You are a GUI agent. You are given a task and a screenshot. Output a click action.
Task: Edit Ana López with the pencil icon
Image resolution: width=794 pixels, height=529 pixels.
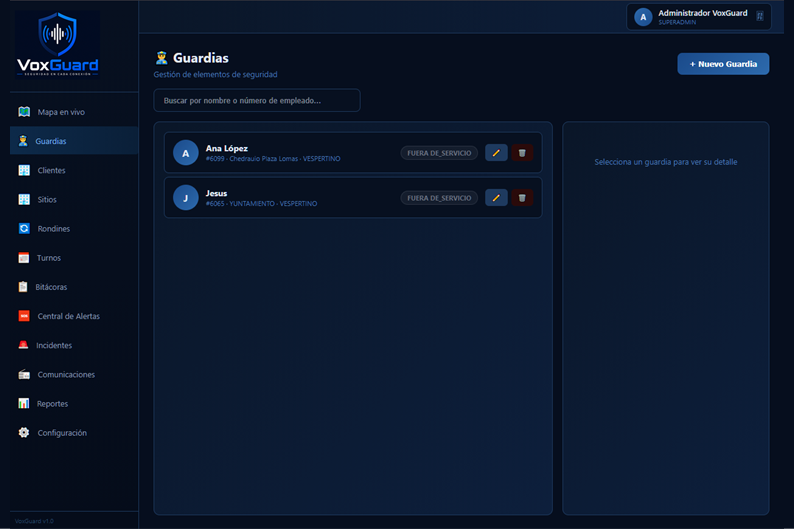pos(496,153)
